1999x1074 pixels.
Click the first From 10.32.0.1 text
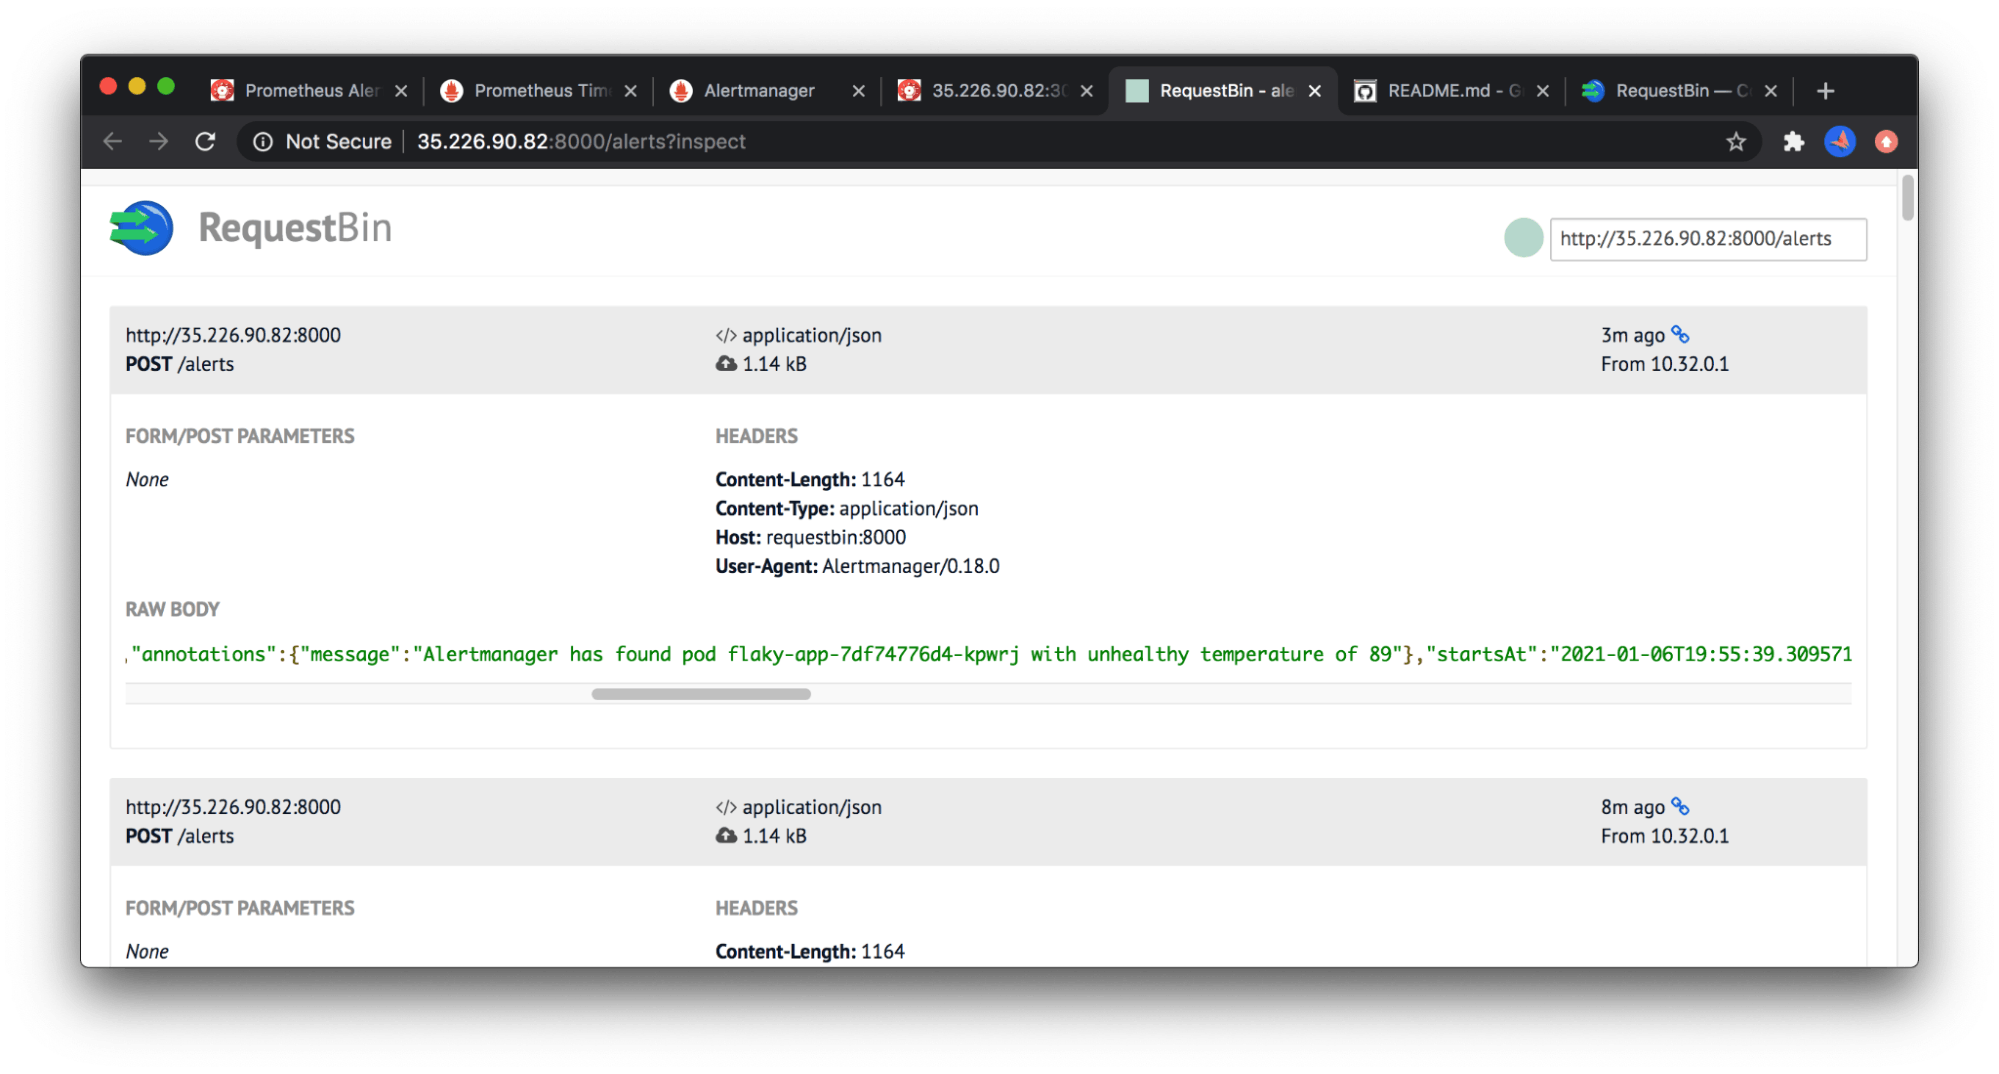pyautogui.click(x=1664, y=364)
